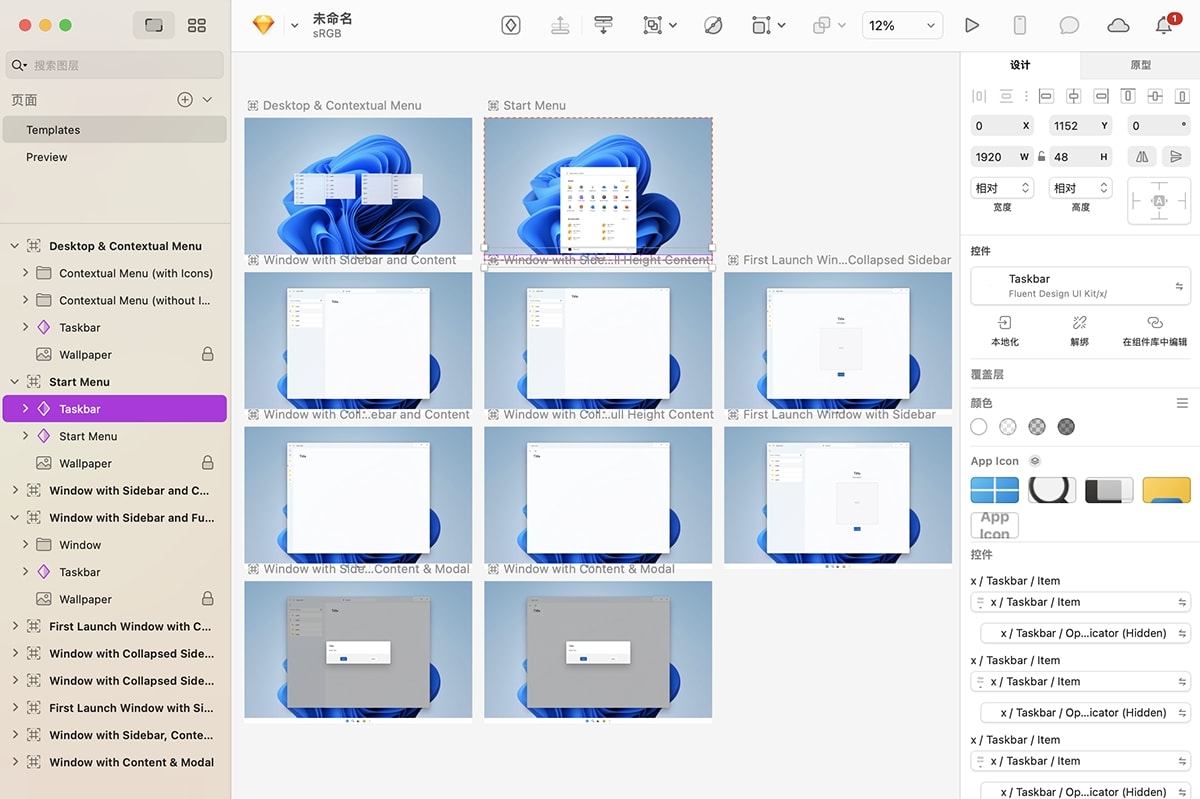Switch to the 设计 tab

tap(1020, 65)
